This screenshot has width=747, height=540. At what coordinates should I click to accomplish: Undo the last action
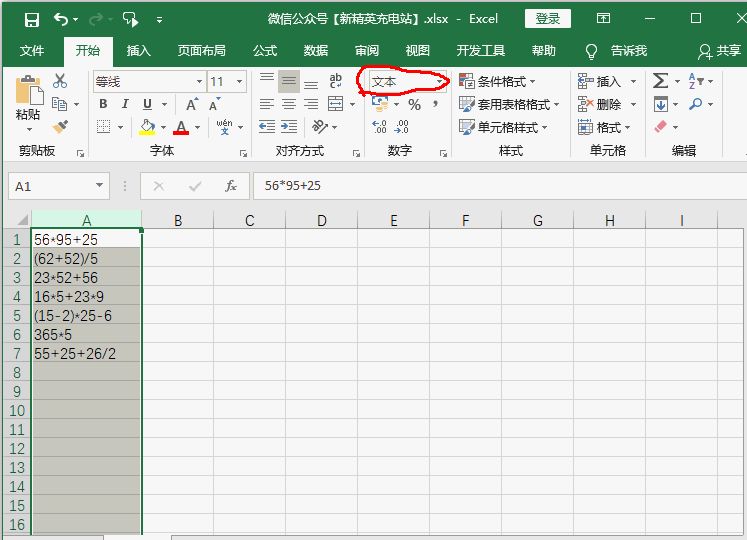point(61,19)
